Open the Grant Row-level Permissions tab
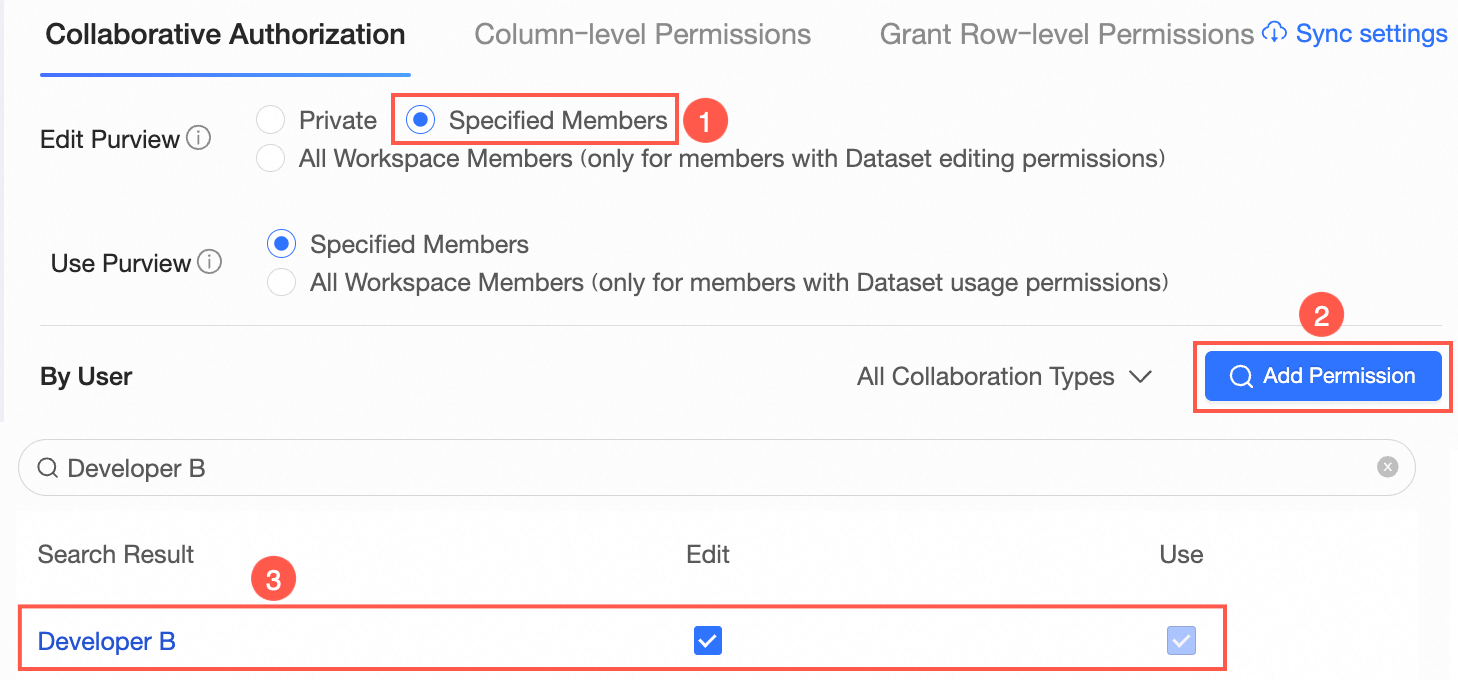This screenshot has width=1458, height=680. (1066, 34)
